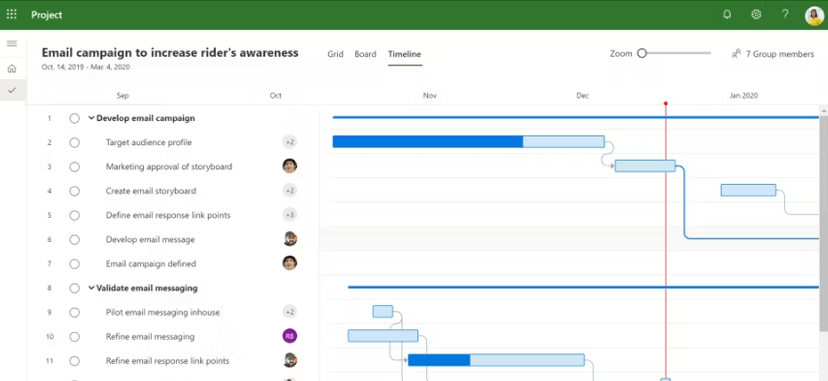
Task: Select Create email storyboard Gantt bar
Action: pos(748,190)
